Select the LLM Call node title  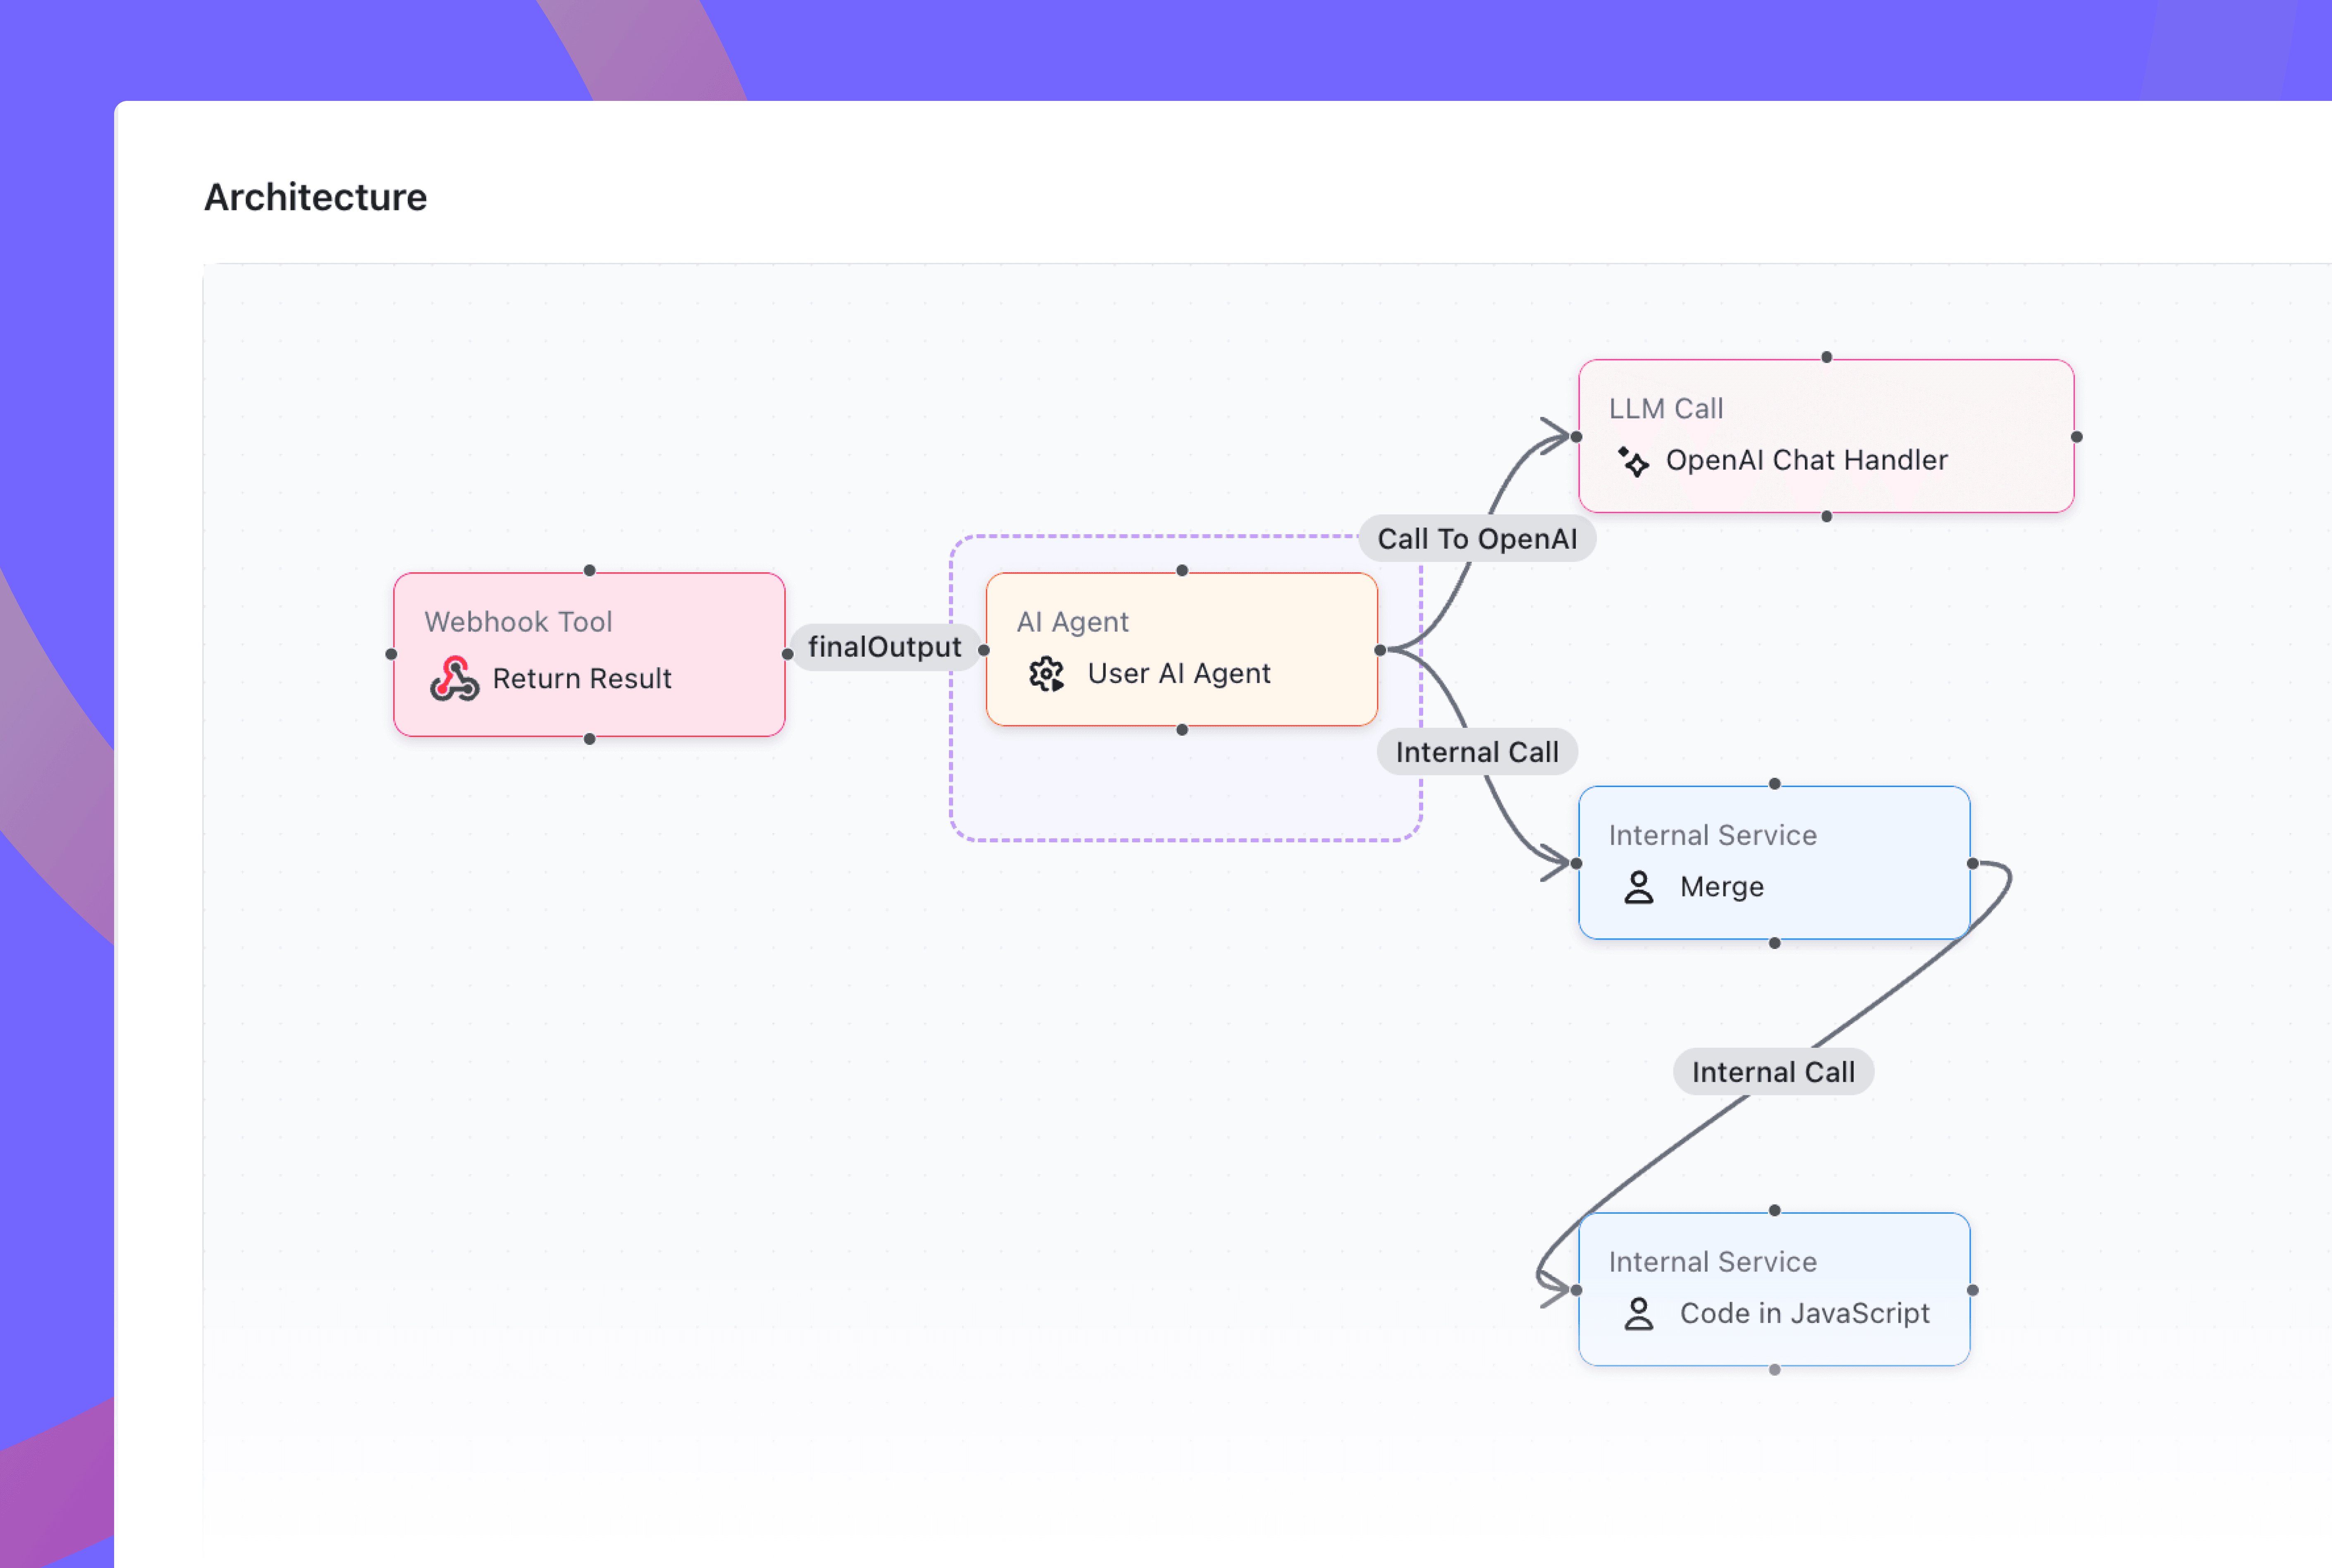(1665, 409)
